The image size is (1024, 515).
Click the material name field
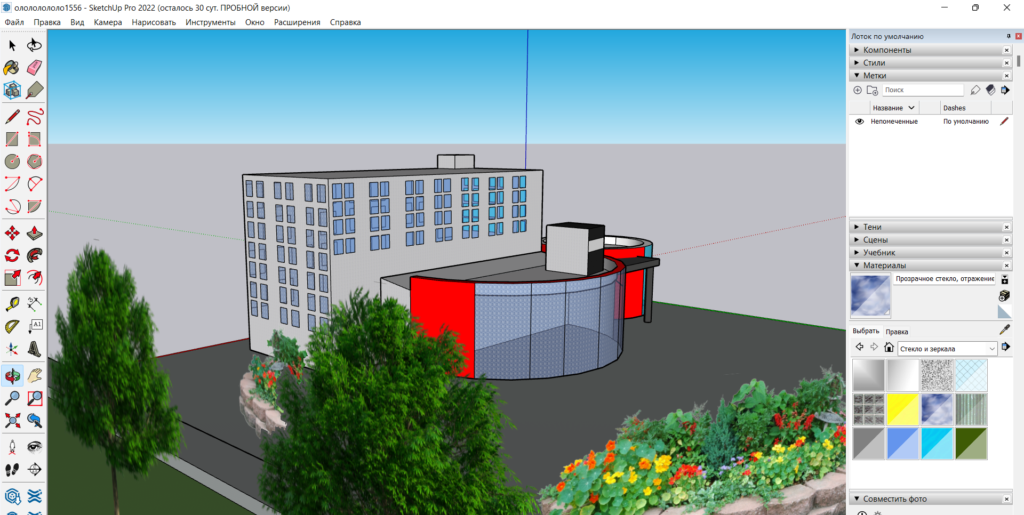(944, 279)
